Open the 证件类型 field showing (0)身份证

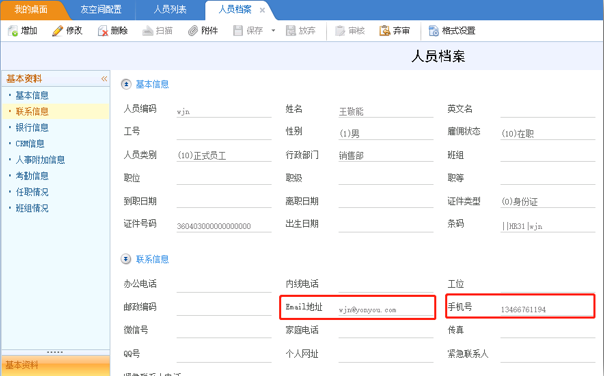point(548,201)
